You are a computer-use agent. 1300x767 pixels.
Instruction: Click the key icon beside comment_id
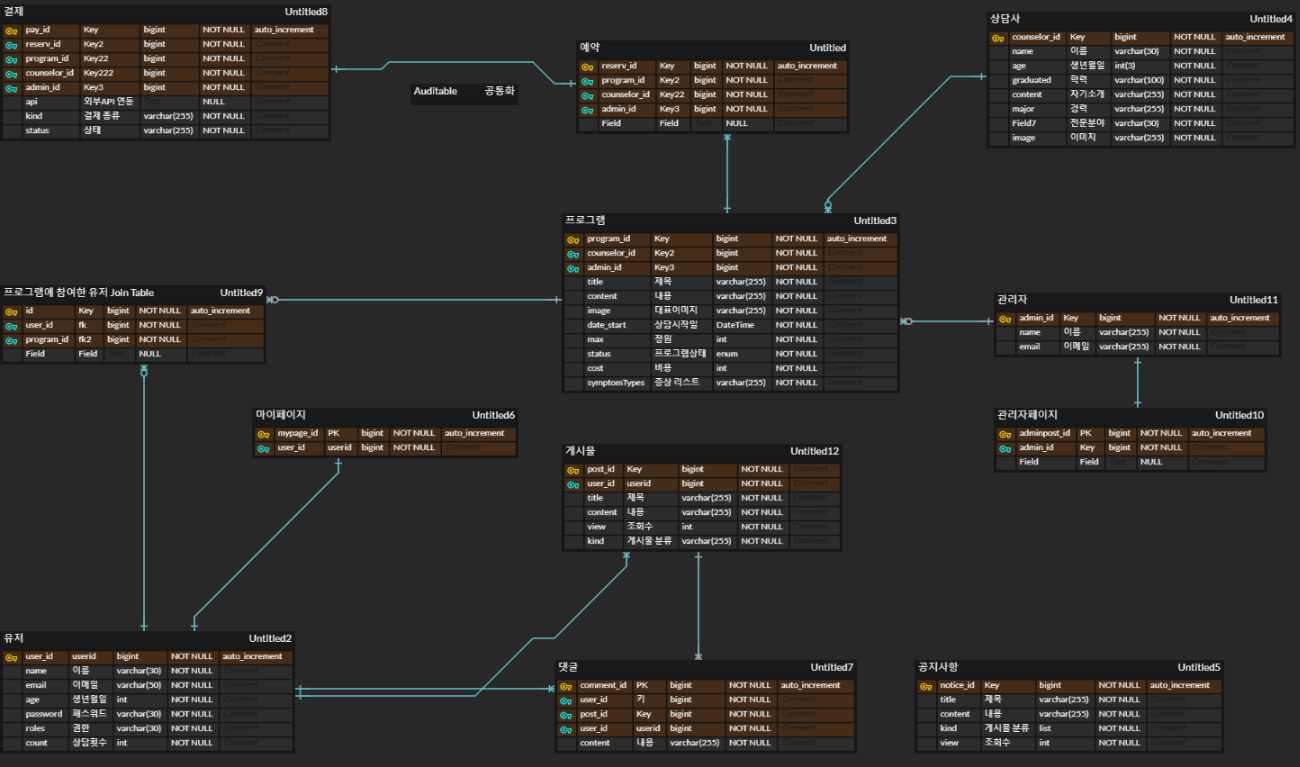pos(565,686)
